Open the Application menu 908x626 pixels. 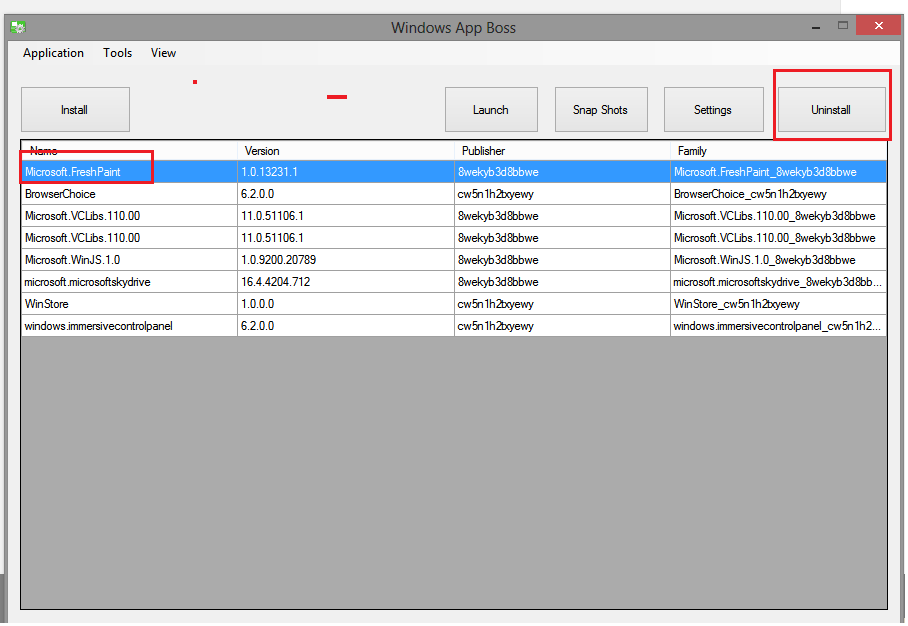(x=53, y=53)
